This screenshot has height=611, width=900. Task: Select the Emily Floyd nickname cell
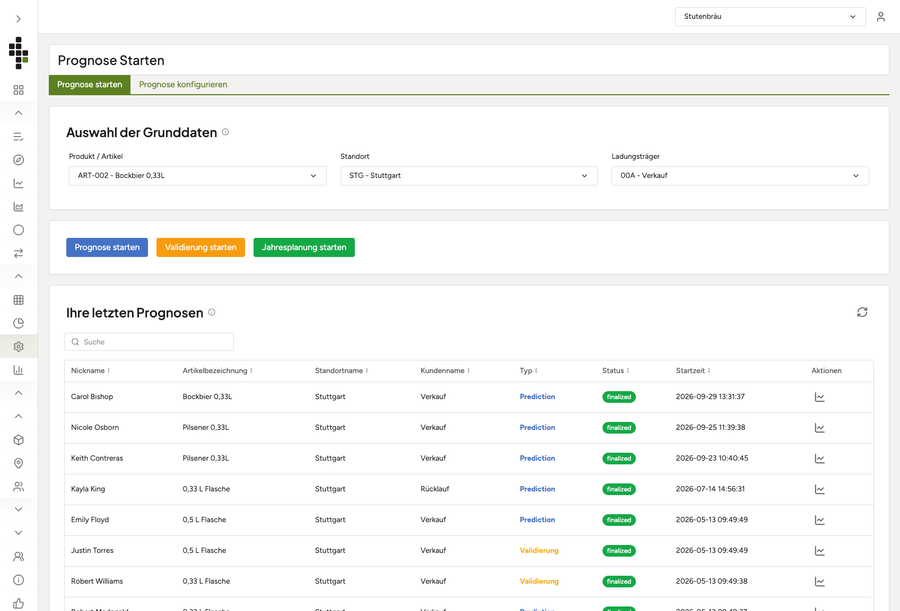coord(90,520)
